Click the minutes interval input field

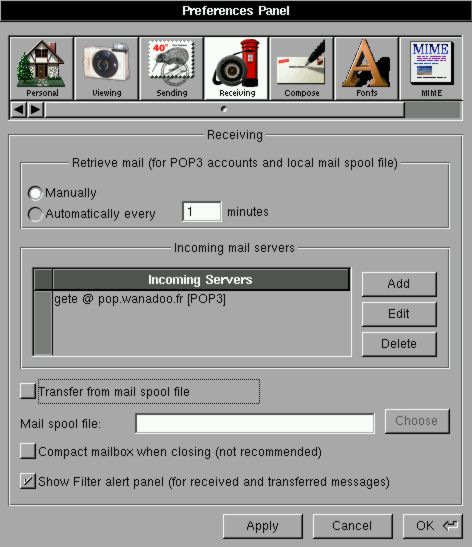[x=202, y=211]
